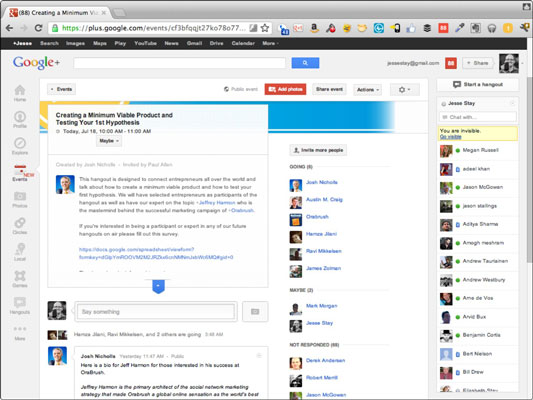533x400 pixels.
Task: Click the Share button near profile
Action: [x=478, y=63]
